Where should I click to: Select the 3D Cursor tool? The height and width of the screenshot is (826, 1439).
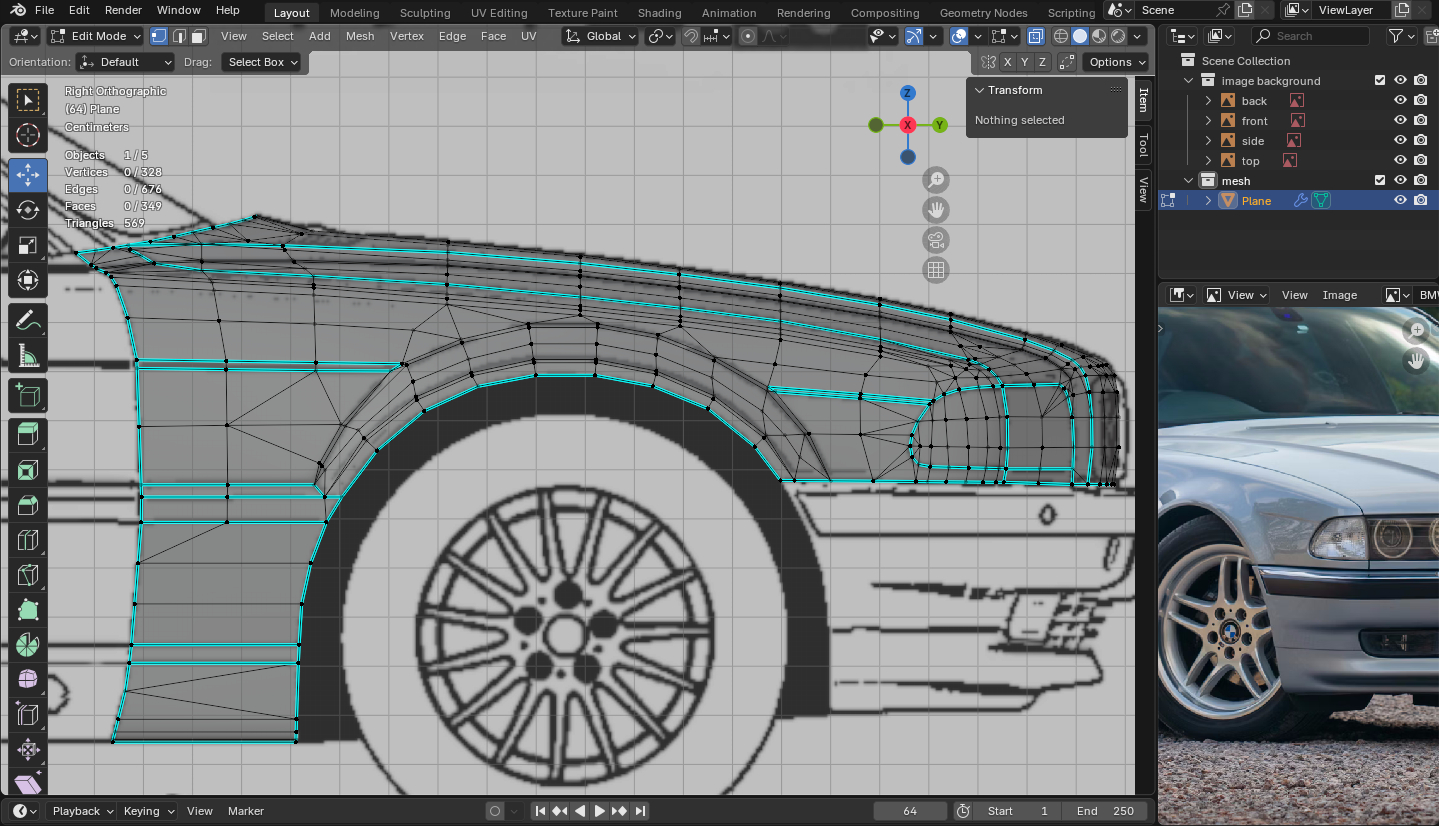coord(28,135)
